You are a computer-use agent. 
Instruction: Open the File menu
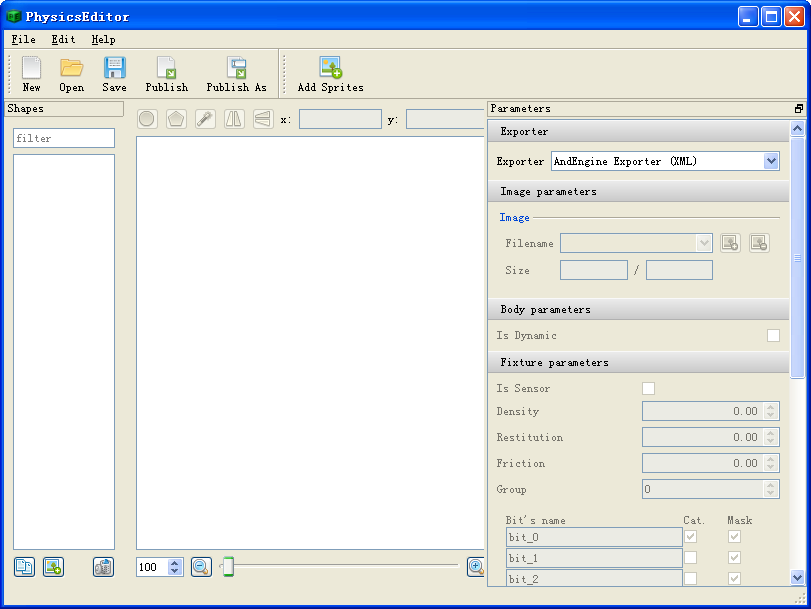pyautogui.click(x=23, y=40)
